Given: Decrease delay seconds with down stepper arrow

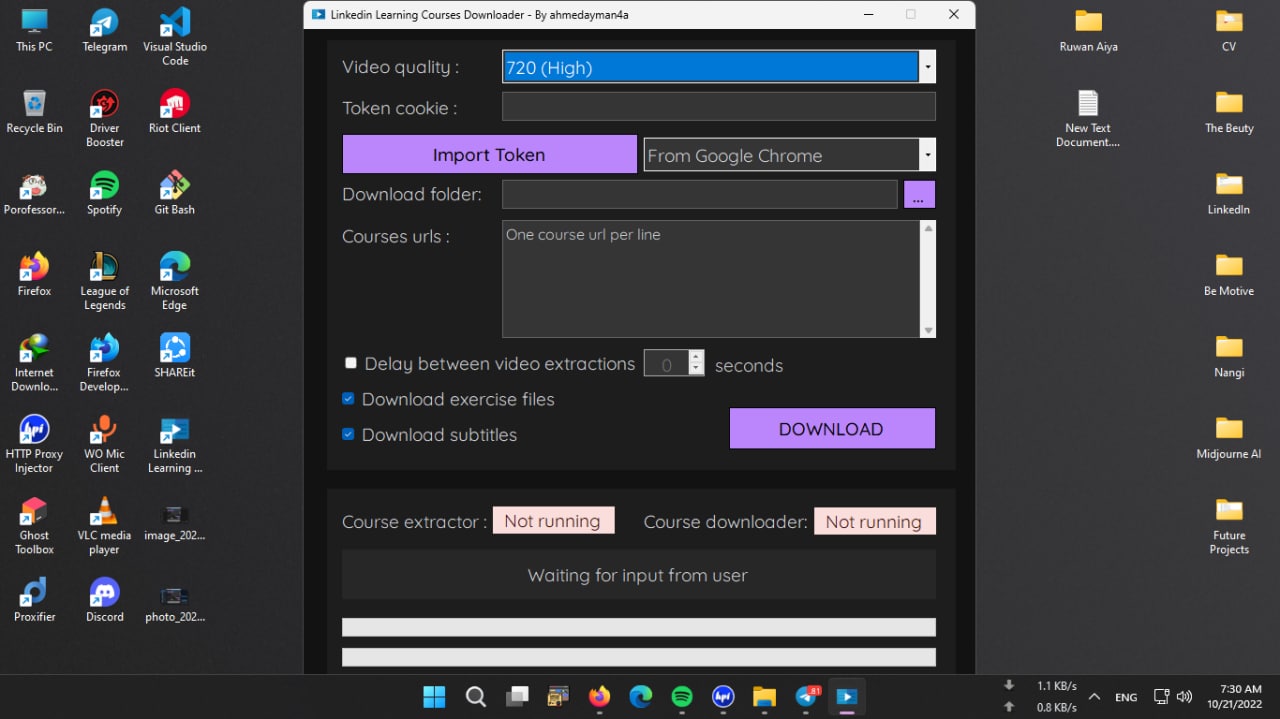Looking at the screenshot, I should coord(696,369).
